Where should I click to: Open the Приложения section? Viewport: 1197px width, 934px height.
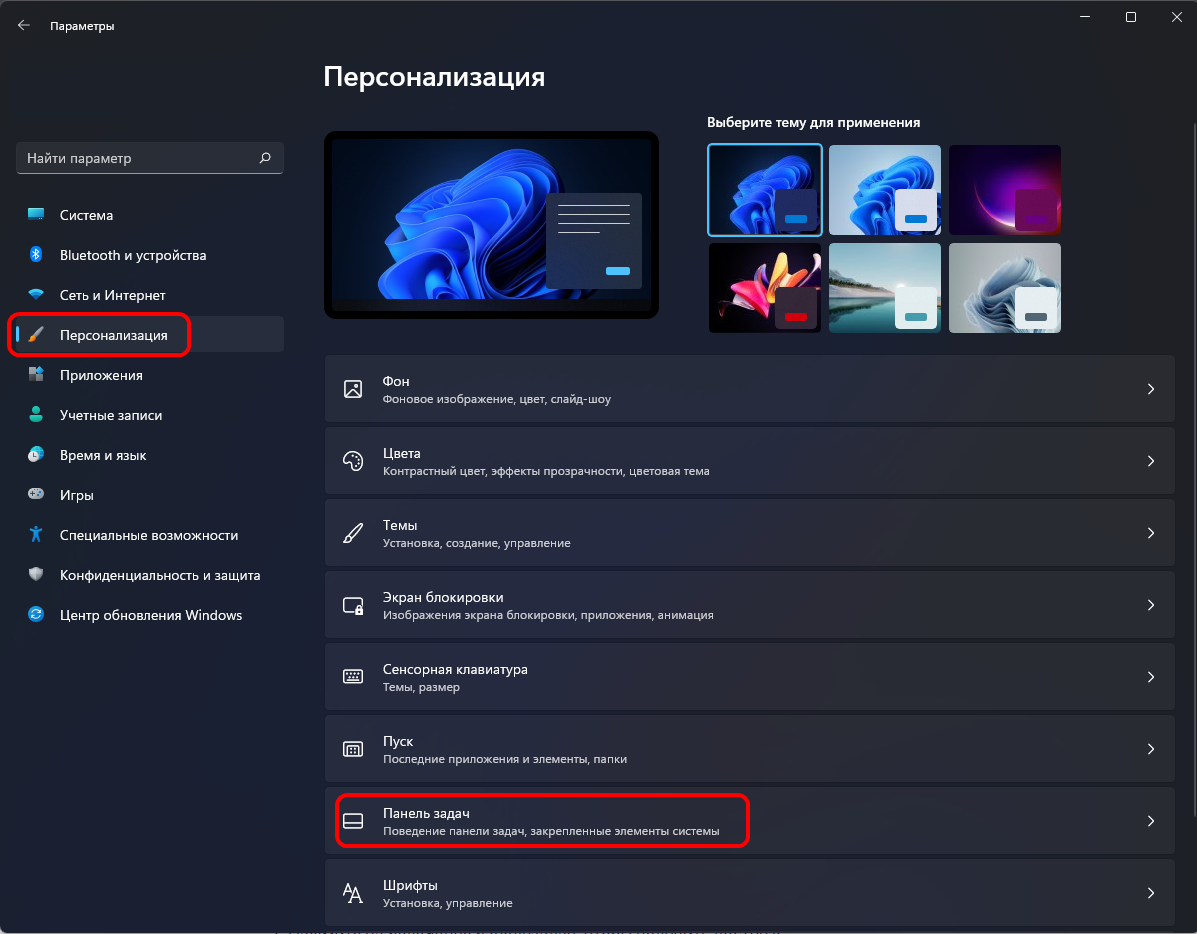(150, 374)
